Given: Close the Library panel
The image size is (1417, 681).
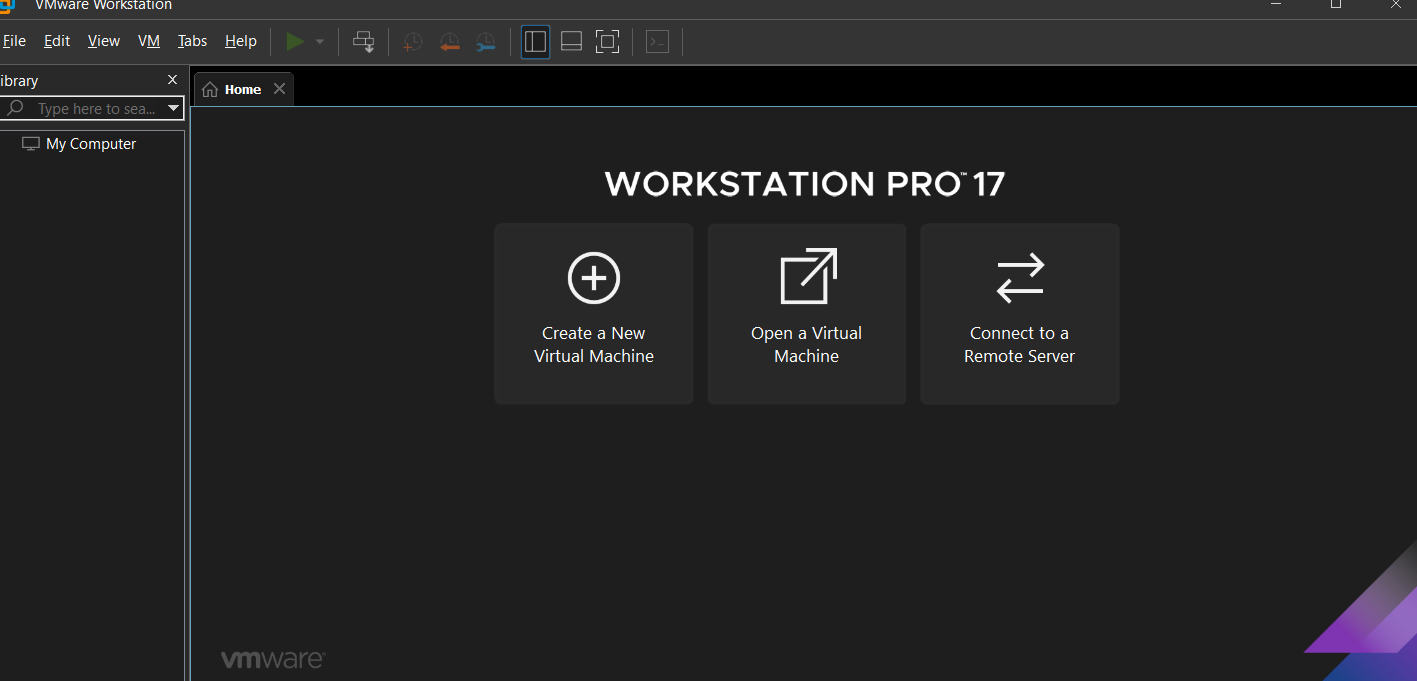Looking at the screenshot, I should click(172, 80).
